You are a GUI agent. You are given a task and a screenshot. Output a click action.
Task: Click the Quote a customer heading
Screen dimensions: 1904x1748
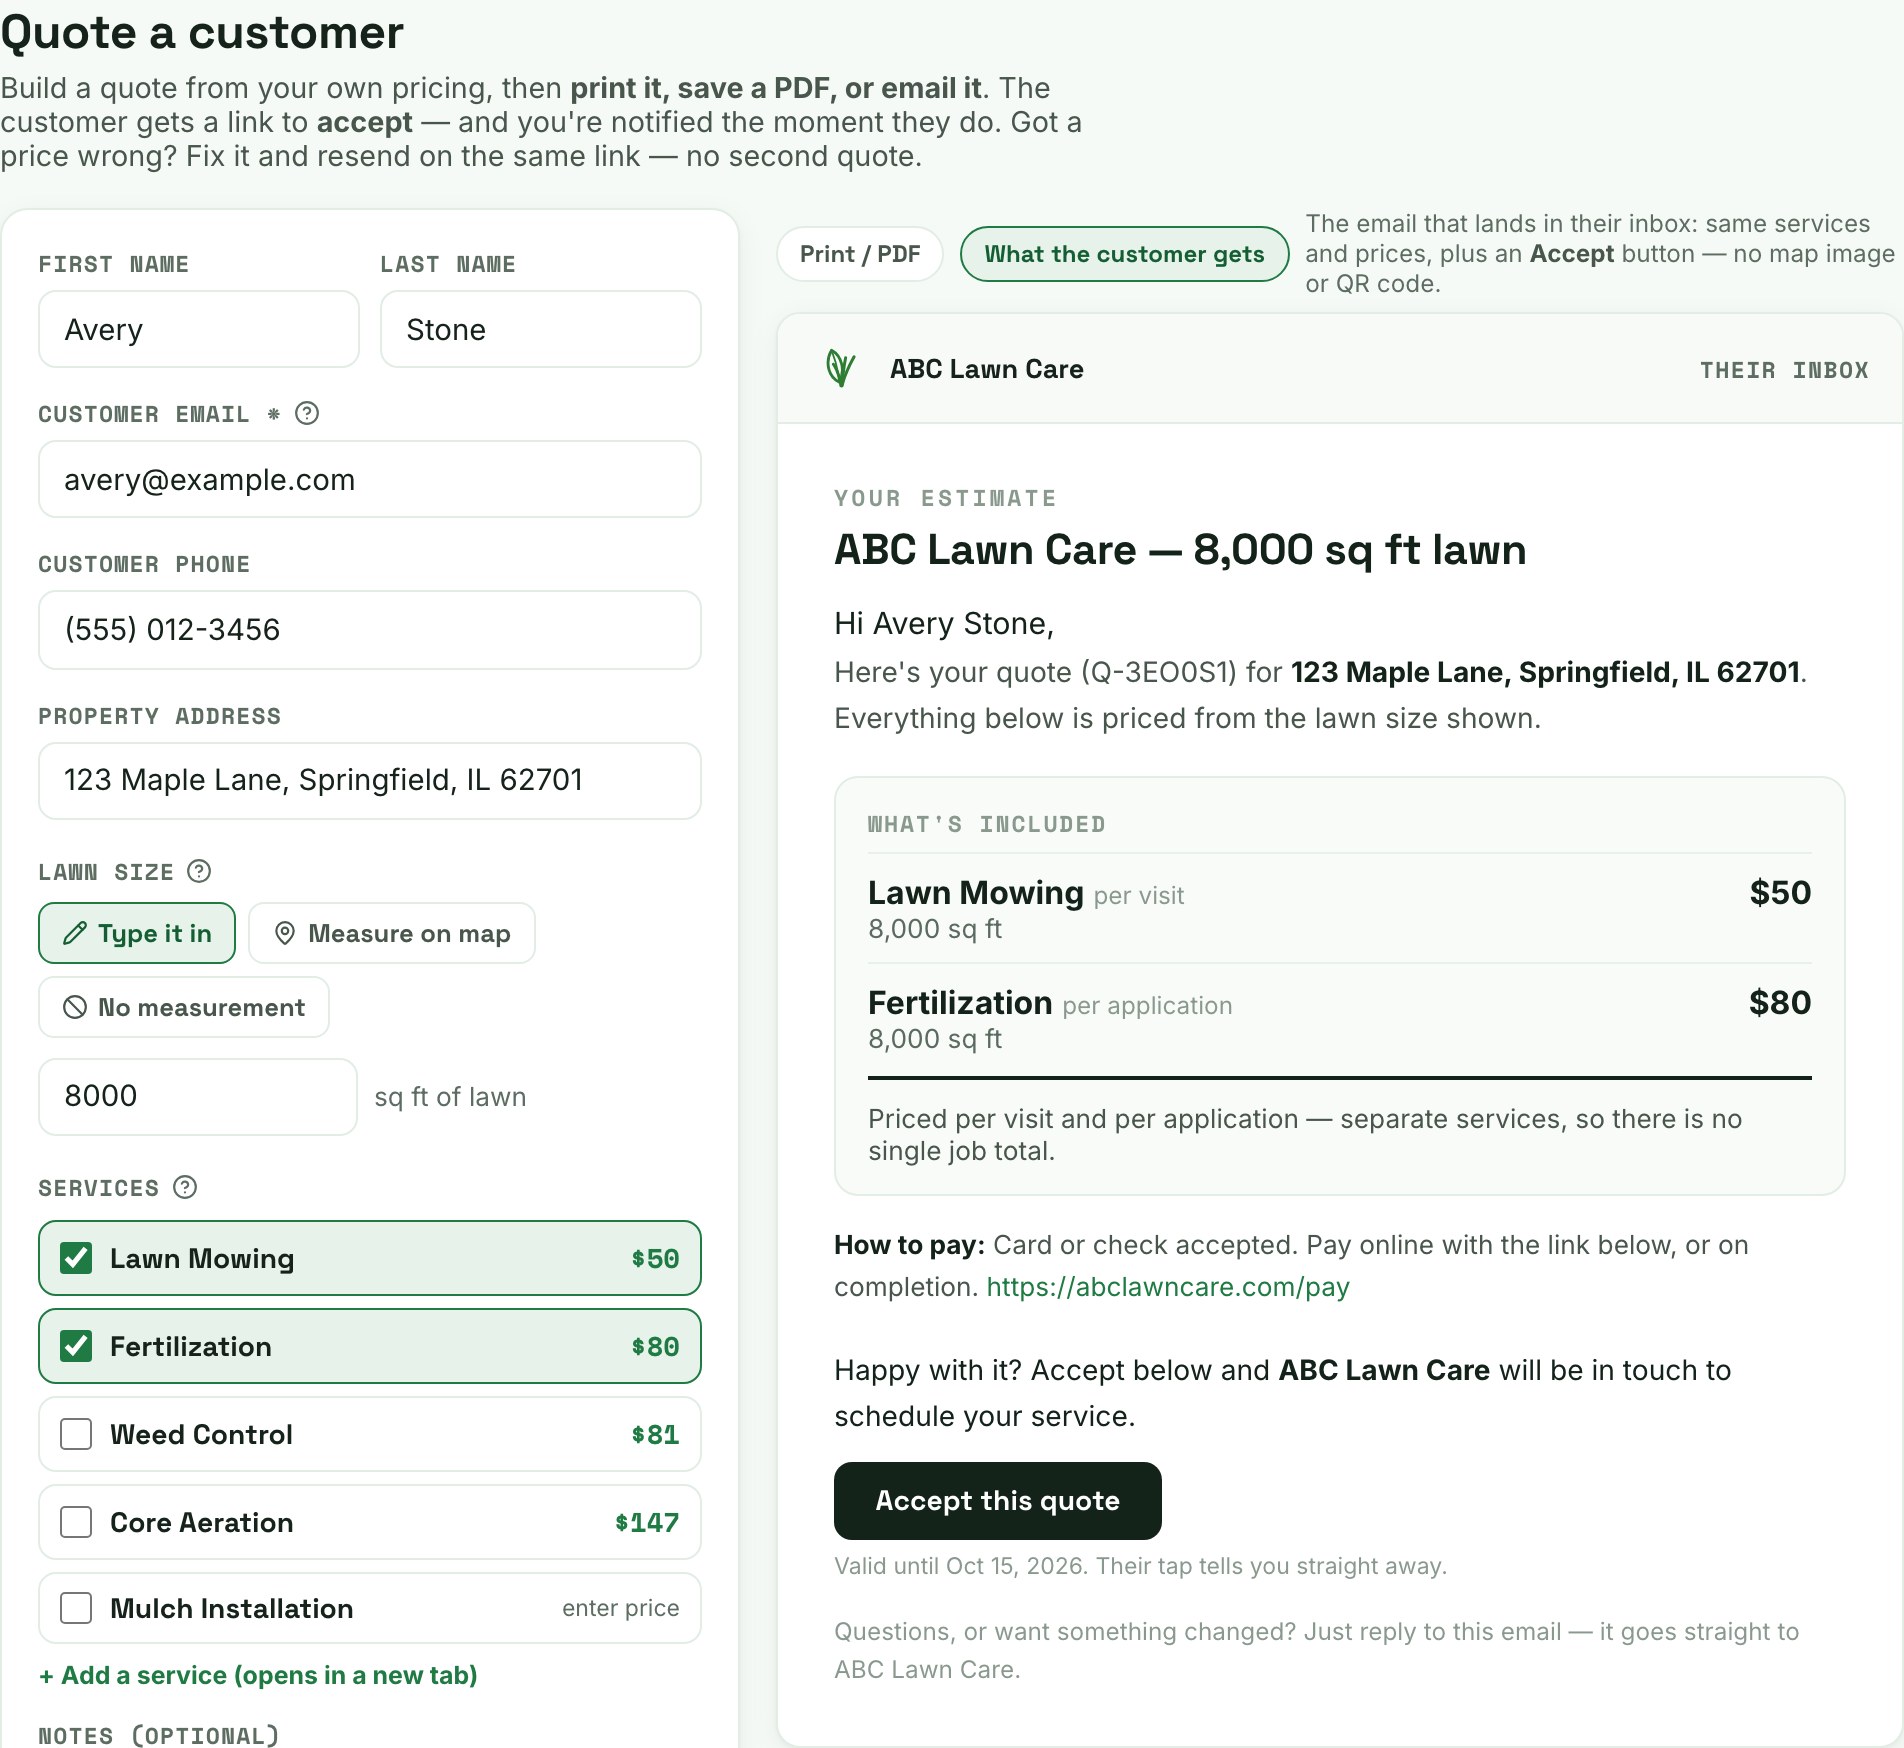click(202, 33)
